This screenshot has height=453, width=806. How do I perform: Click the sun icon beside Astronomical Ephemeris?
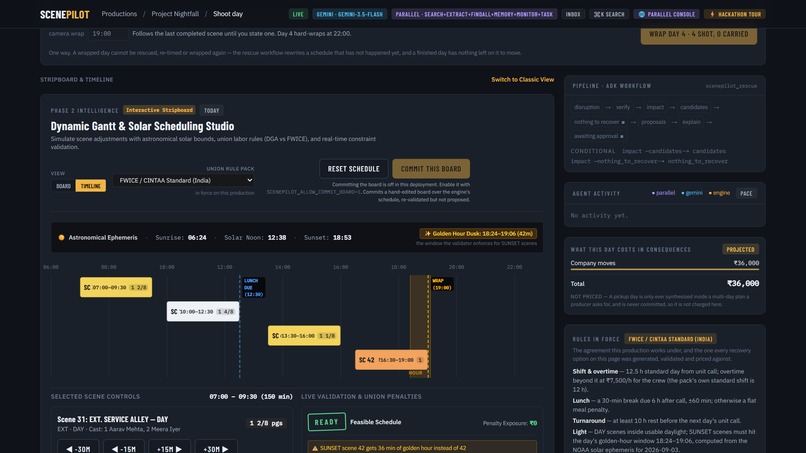coord(61,238)
